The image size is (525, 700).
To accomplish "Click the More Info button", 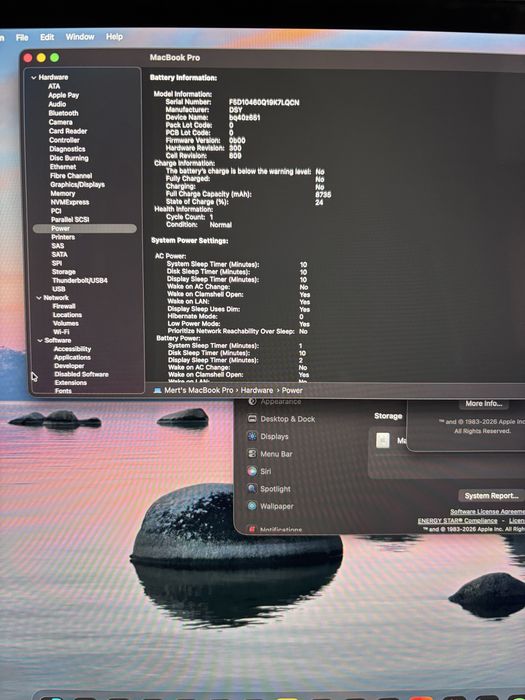I will (x=483, y=404).
